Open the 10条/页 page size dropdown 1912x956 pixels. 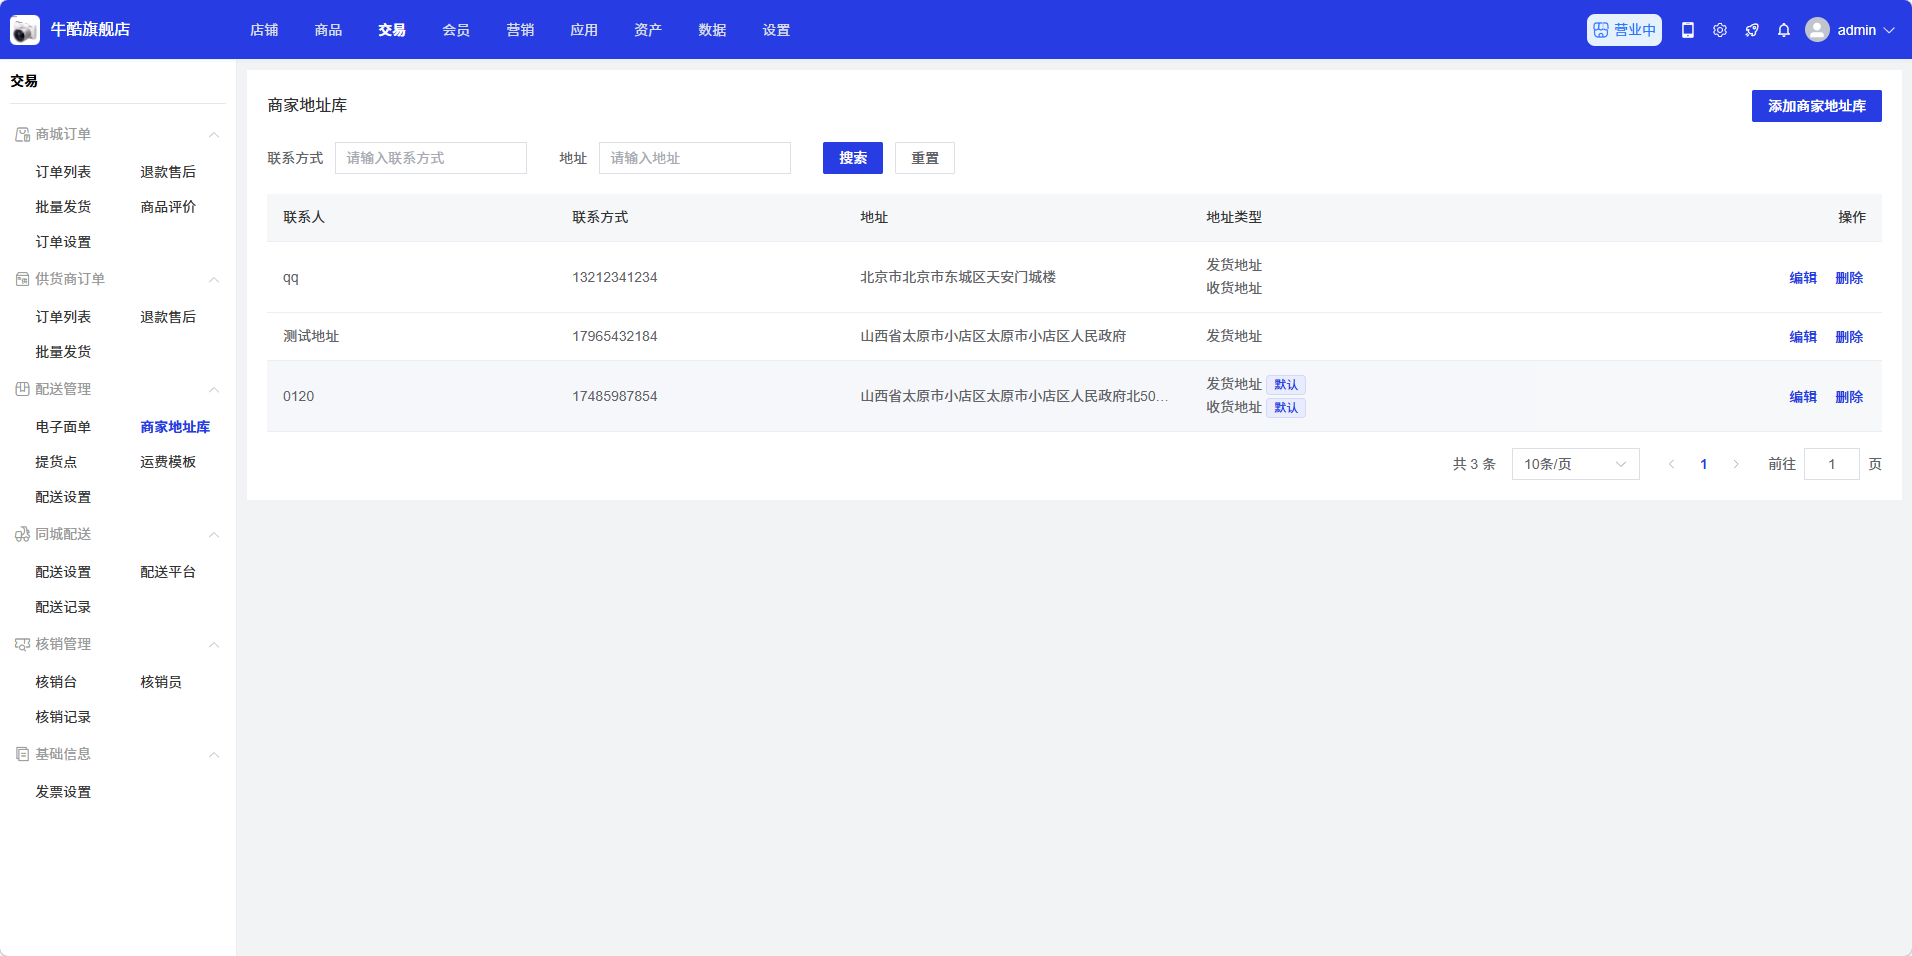pos(1575,464)
